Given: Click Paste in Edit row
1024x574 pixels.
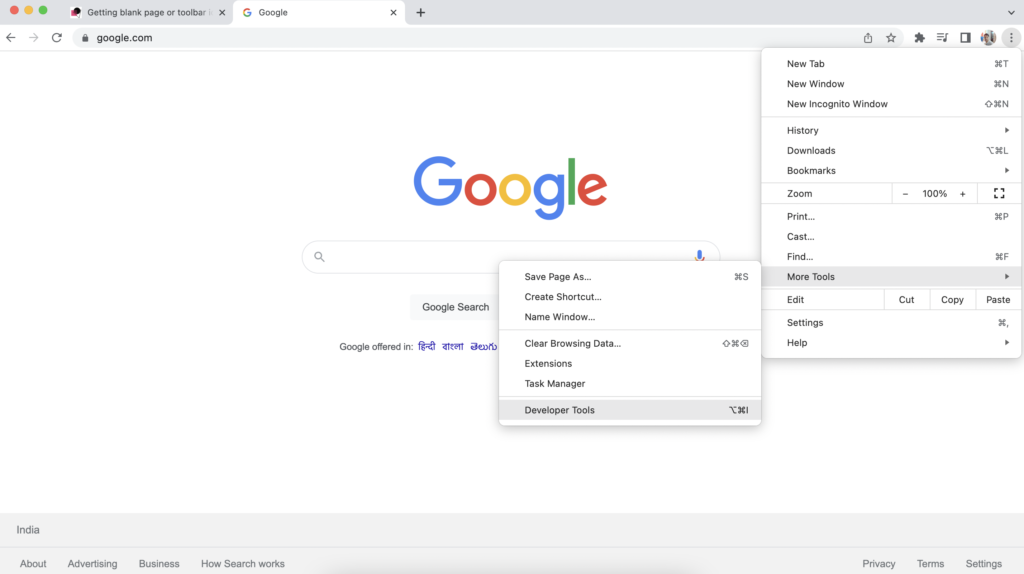Looking at the screenshot, I should coord(998,300).
